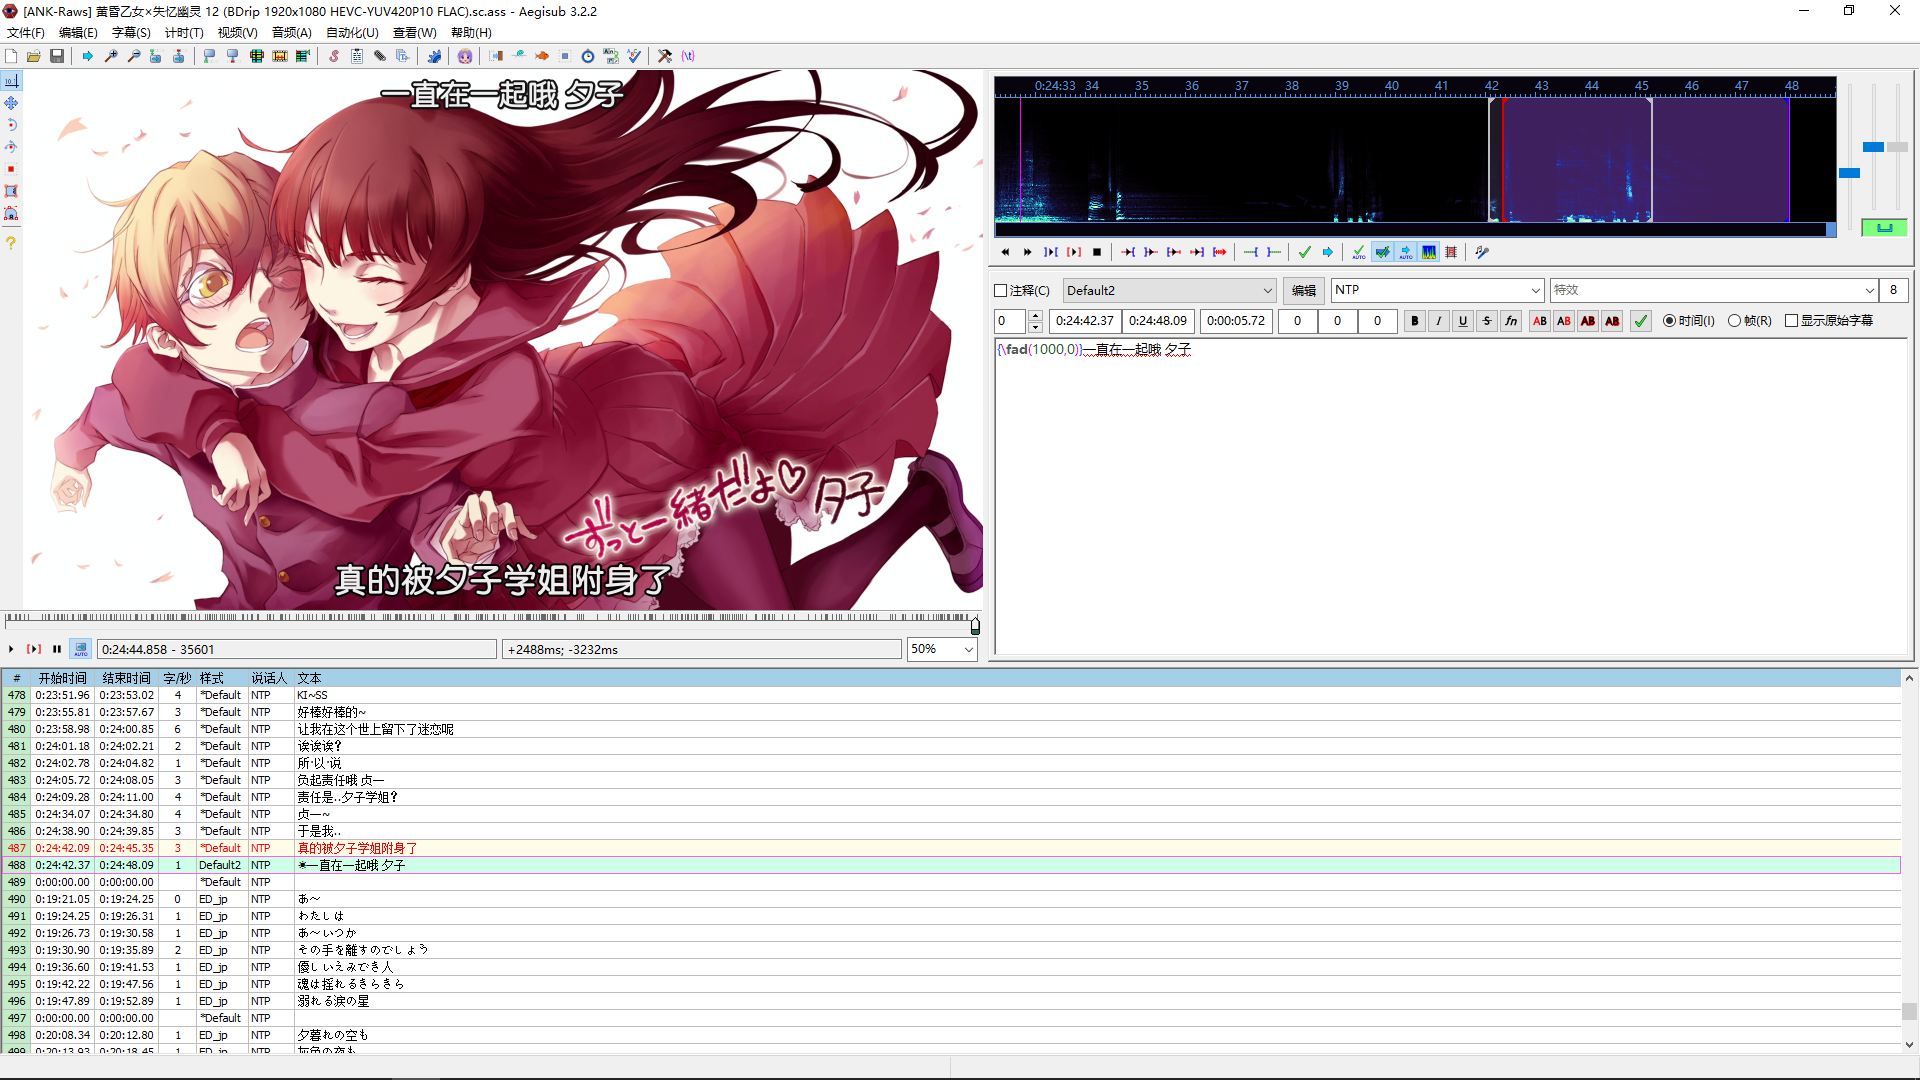The width and height of the screenshot is (1920, 1080).
Task: Play audio selection (blue brackets)
Action: (1051, 252)
